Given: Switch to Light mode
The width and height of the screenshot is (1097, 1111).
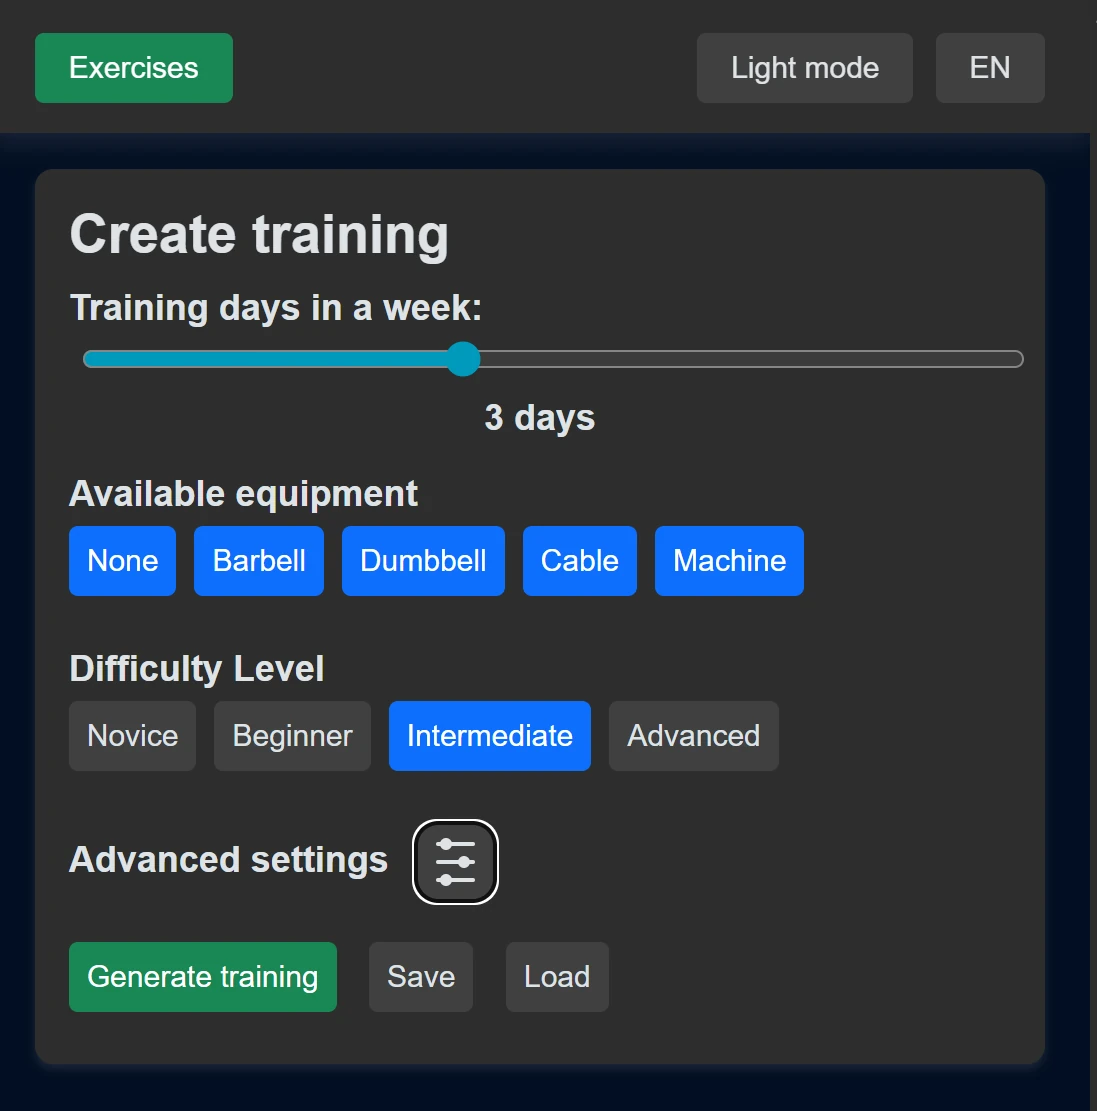Looking at the screenshot, I should point(804,68).
